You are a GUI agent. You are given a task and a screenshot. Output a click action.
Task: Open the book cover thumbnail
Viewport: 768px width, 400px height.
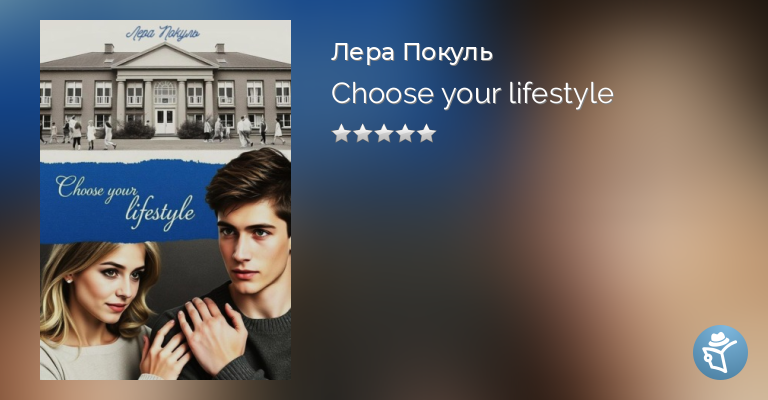coord(166,200)
